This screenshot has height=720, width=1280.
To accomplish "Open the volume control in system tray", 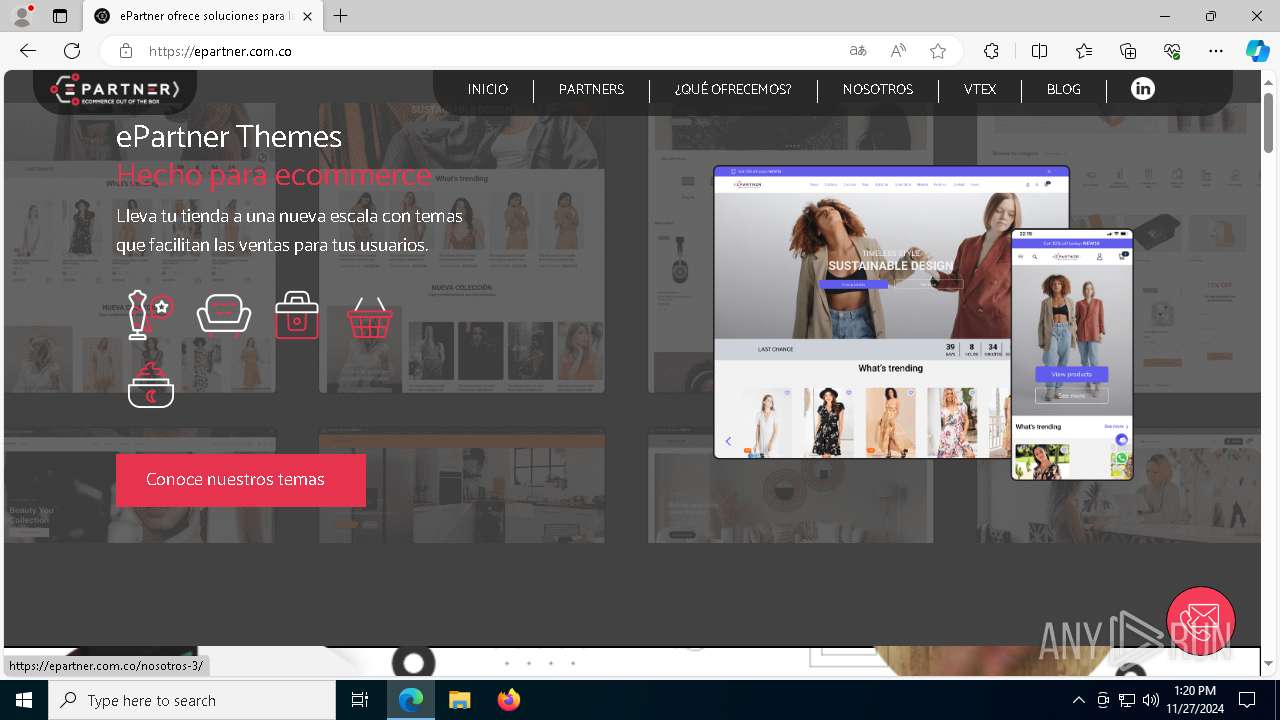I will (x=1150, y=700).
